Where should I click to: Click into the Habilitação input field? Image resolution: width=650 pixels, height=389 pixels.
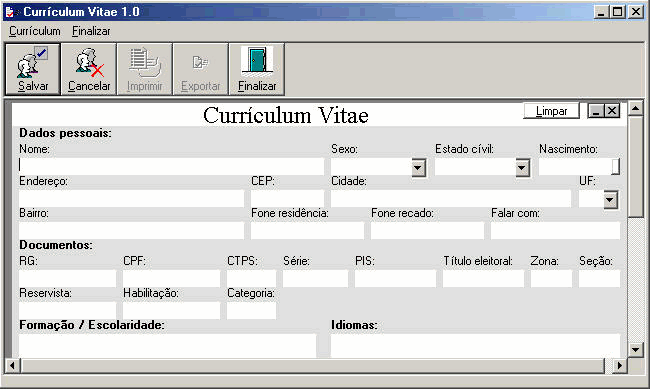click(x=171, y=311)
